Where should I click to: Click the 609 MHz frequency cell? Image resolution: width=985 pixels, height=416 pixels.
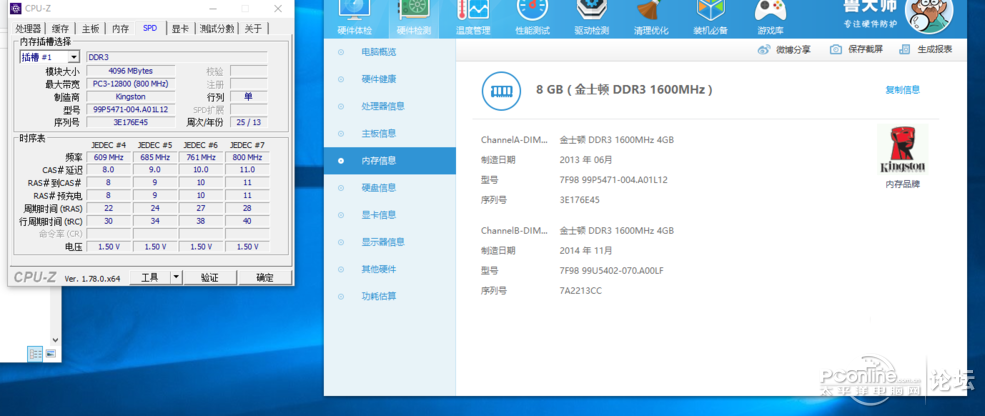[109, 157]
